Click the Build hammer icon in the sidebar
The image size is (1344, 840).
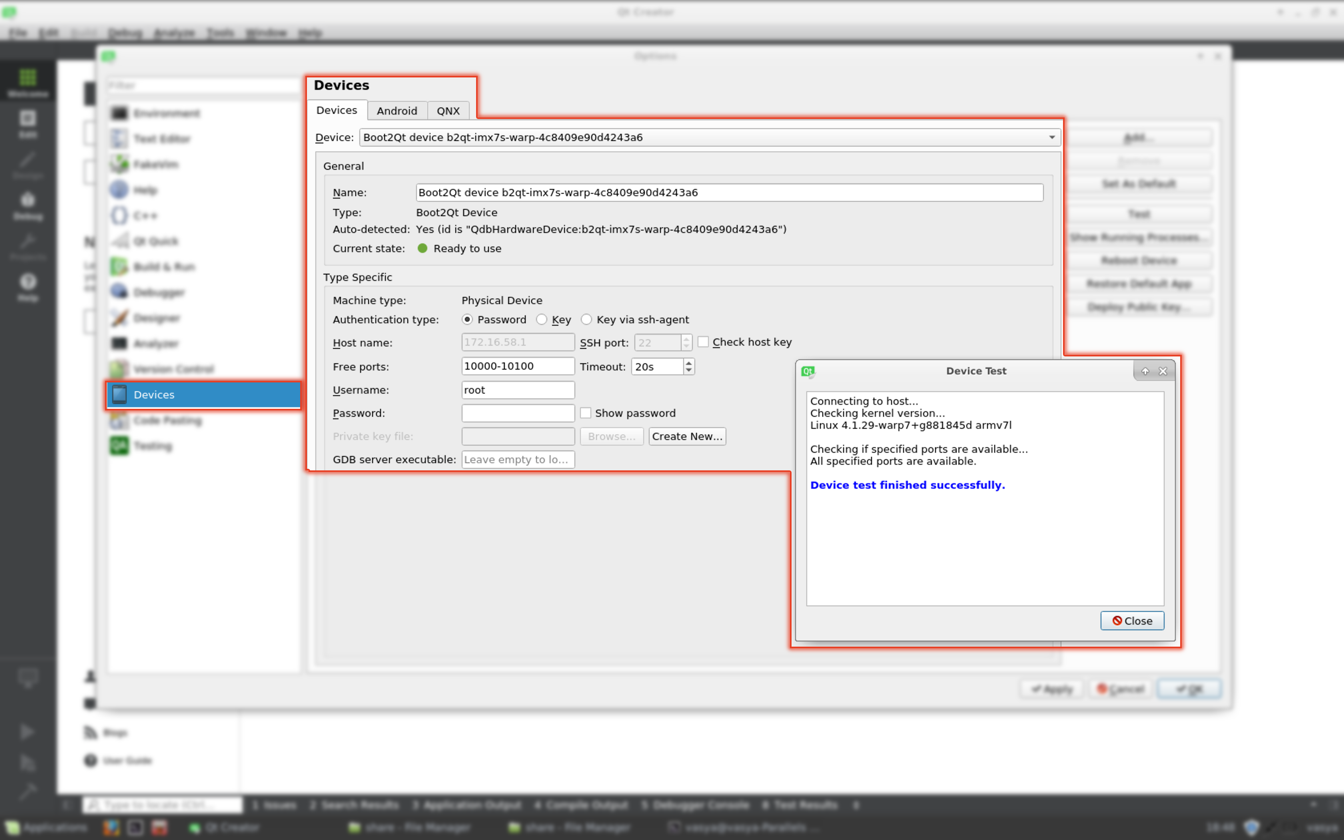point(28,792)
